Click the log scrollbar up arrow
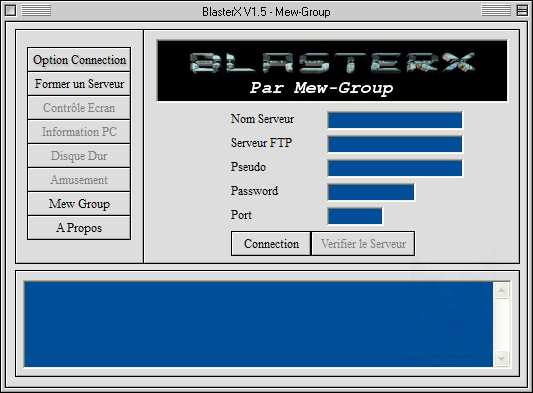 [x=502, y=291]
